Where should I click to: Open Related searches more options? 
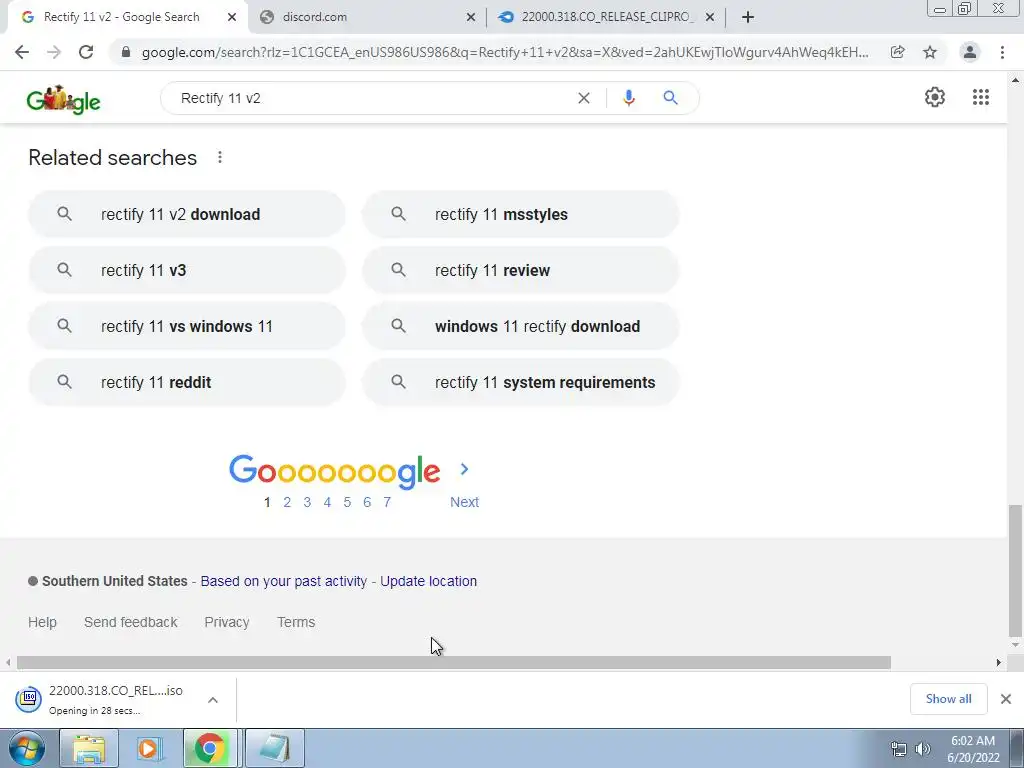[x=220, y=157]
